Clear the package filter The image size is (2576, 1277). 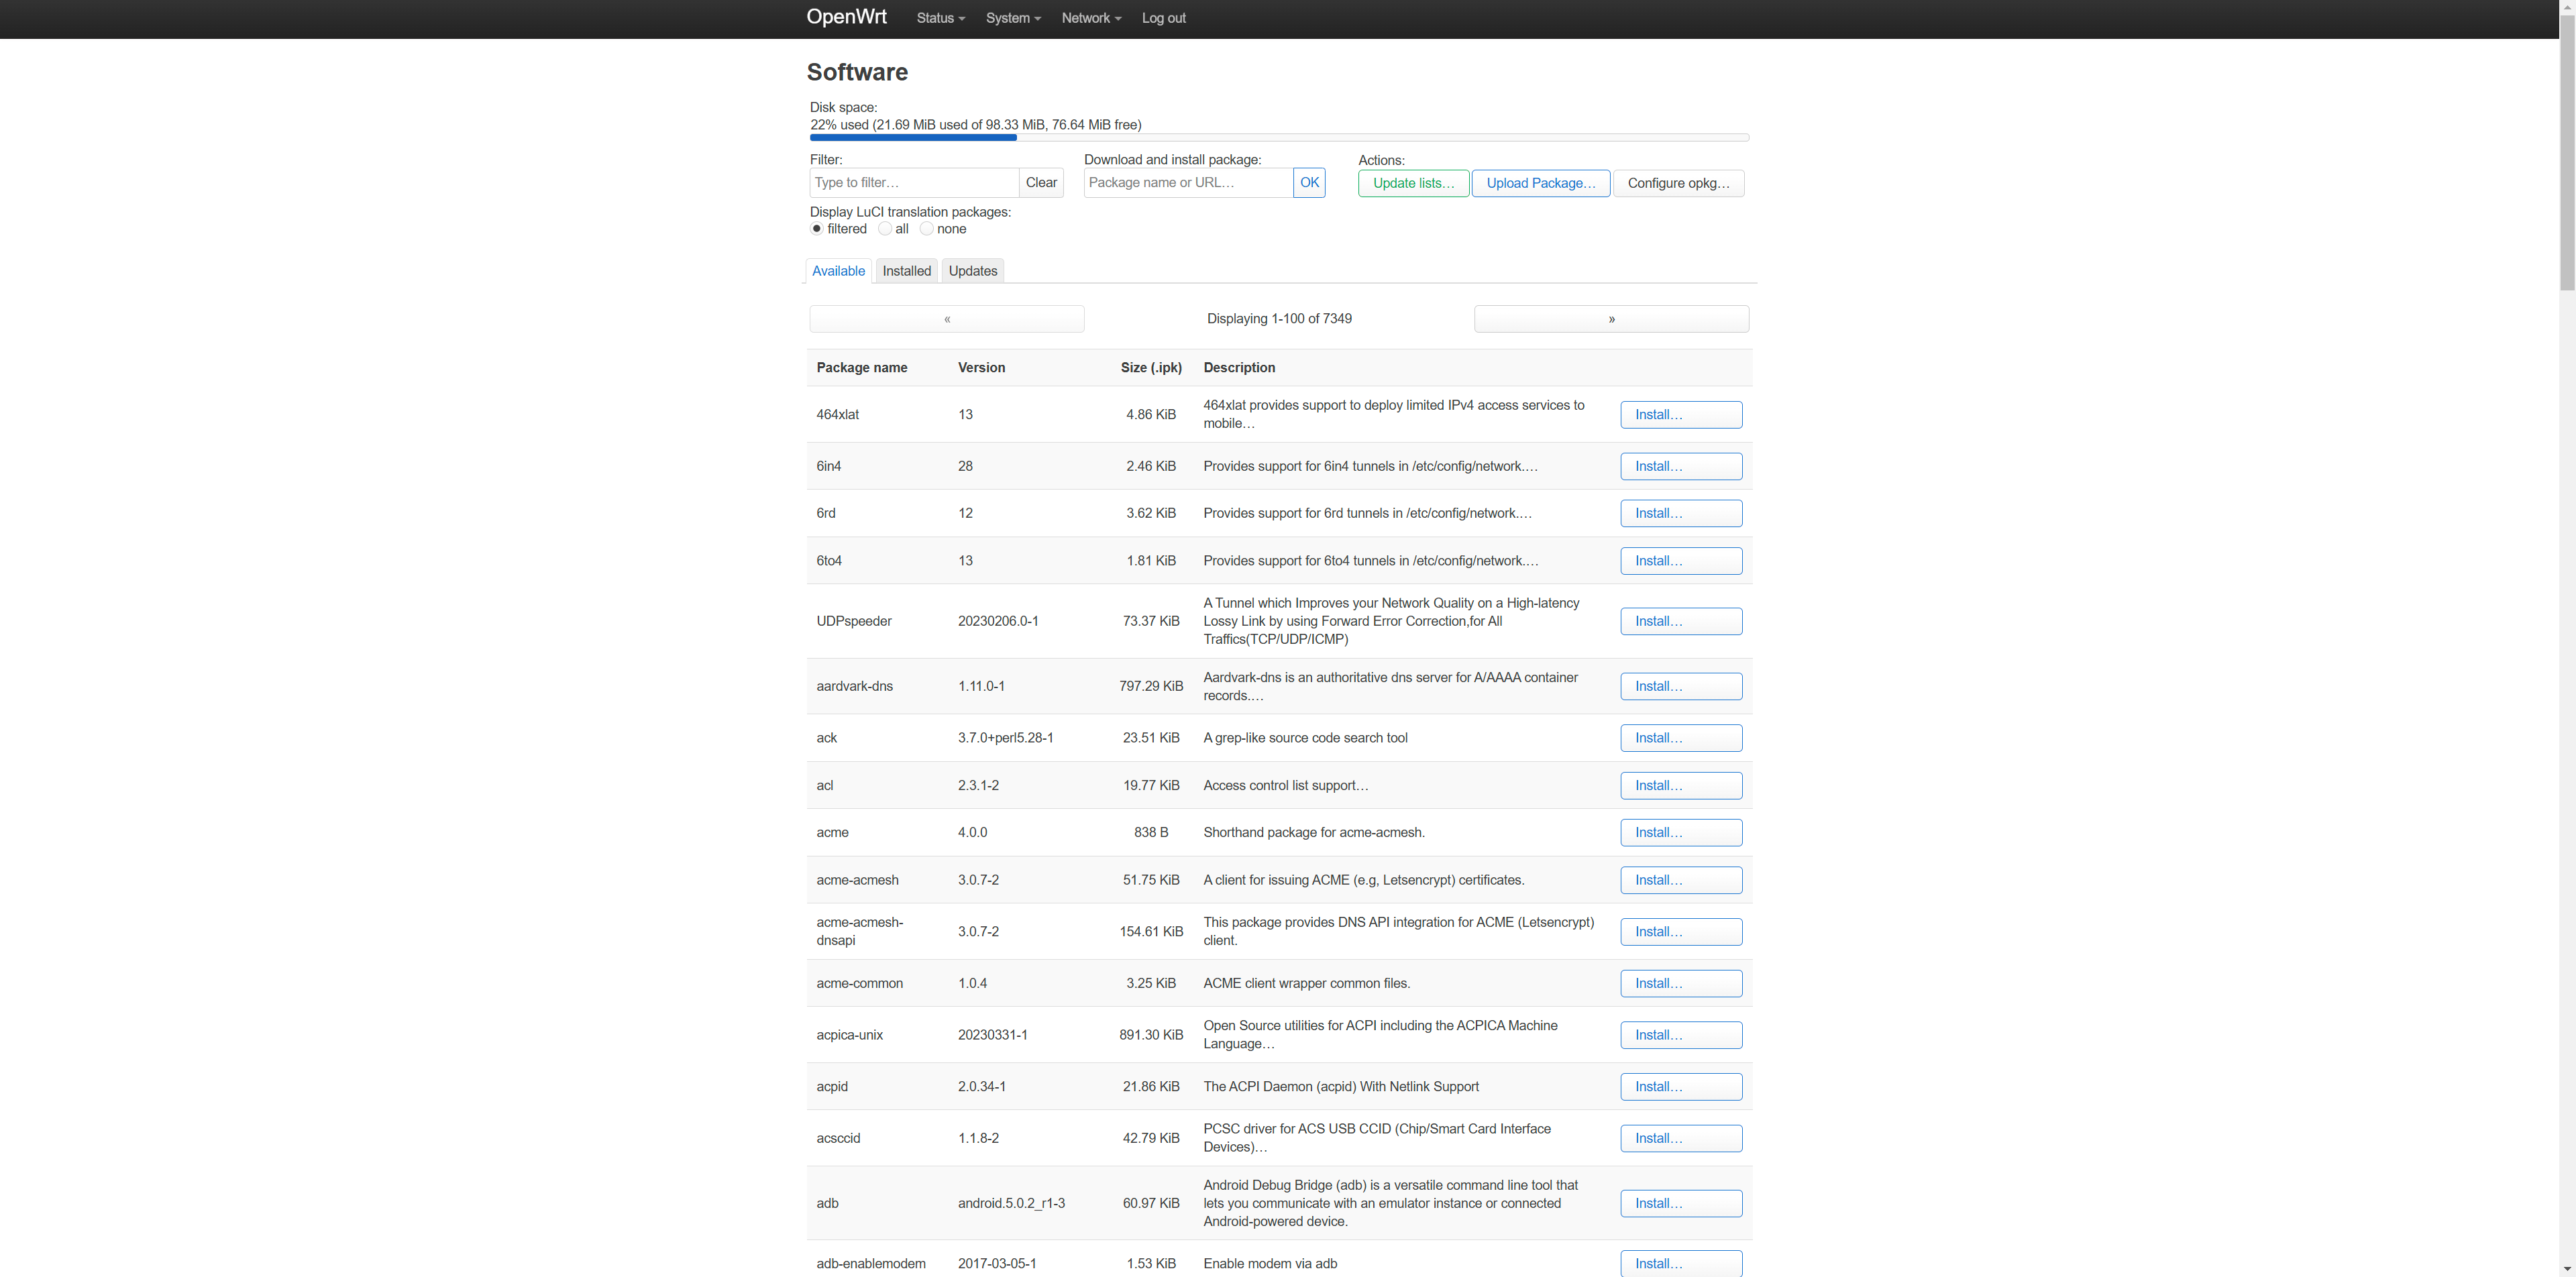click(x=1041, y=182)
